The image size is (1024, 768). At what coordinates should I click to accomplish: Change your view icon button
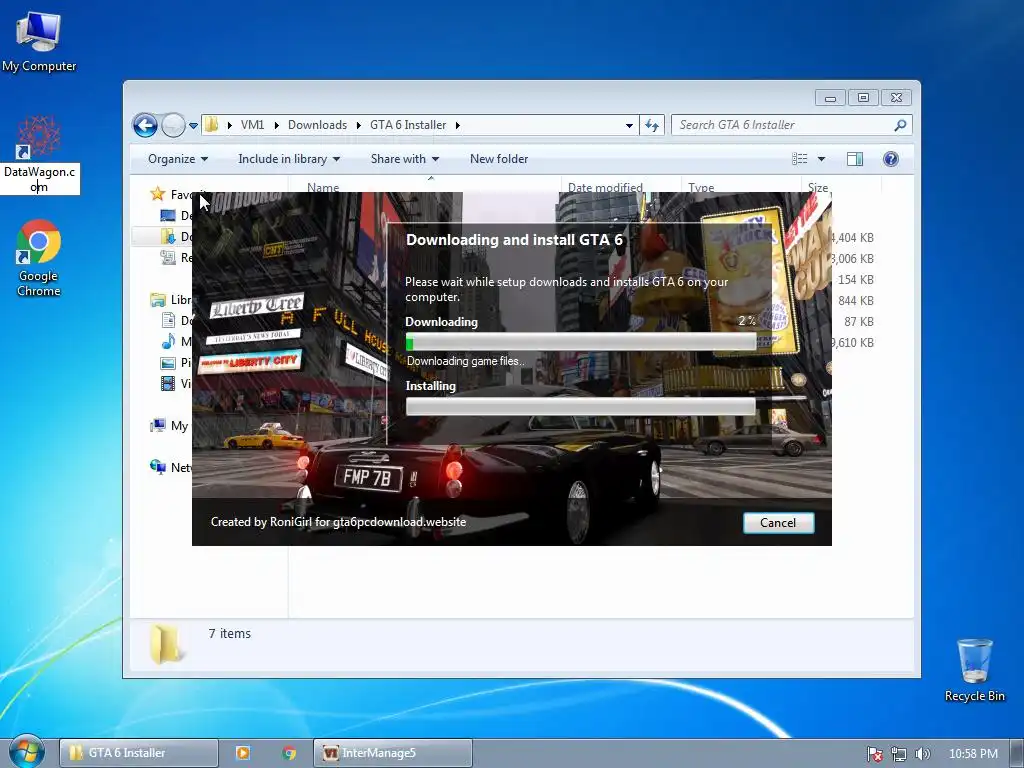coord(800,159)
